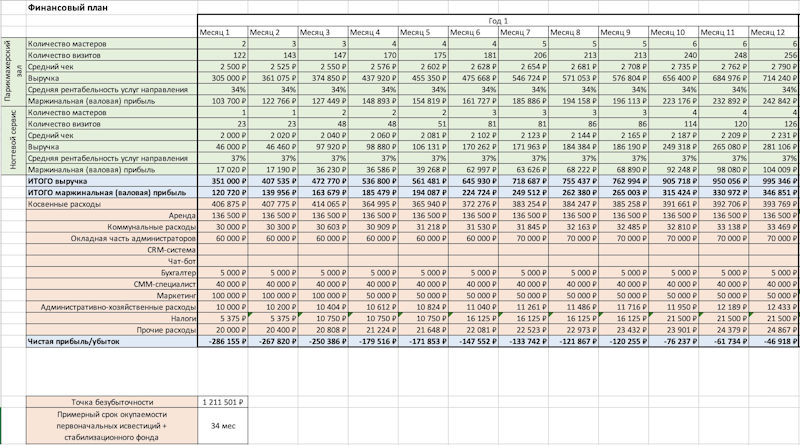Select the 'Месяц 4' column header
Screen dimensions: 800x445
(x=373, y=32)
